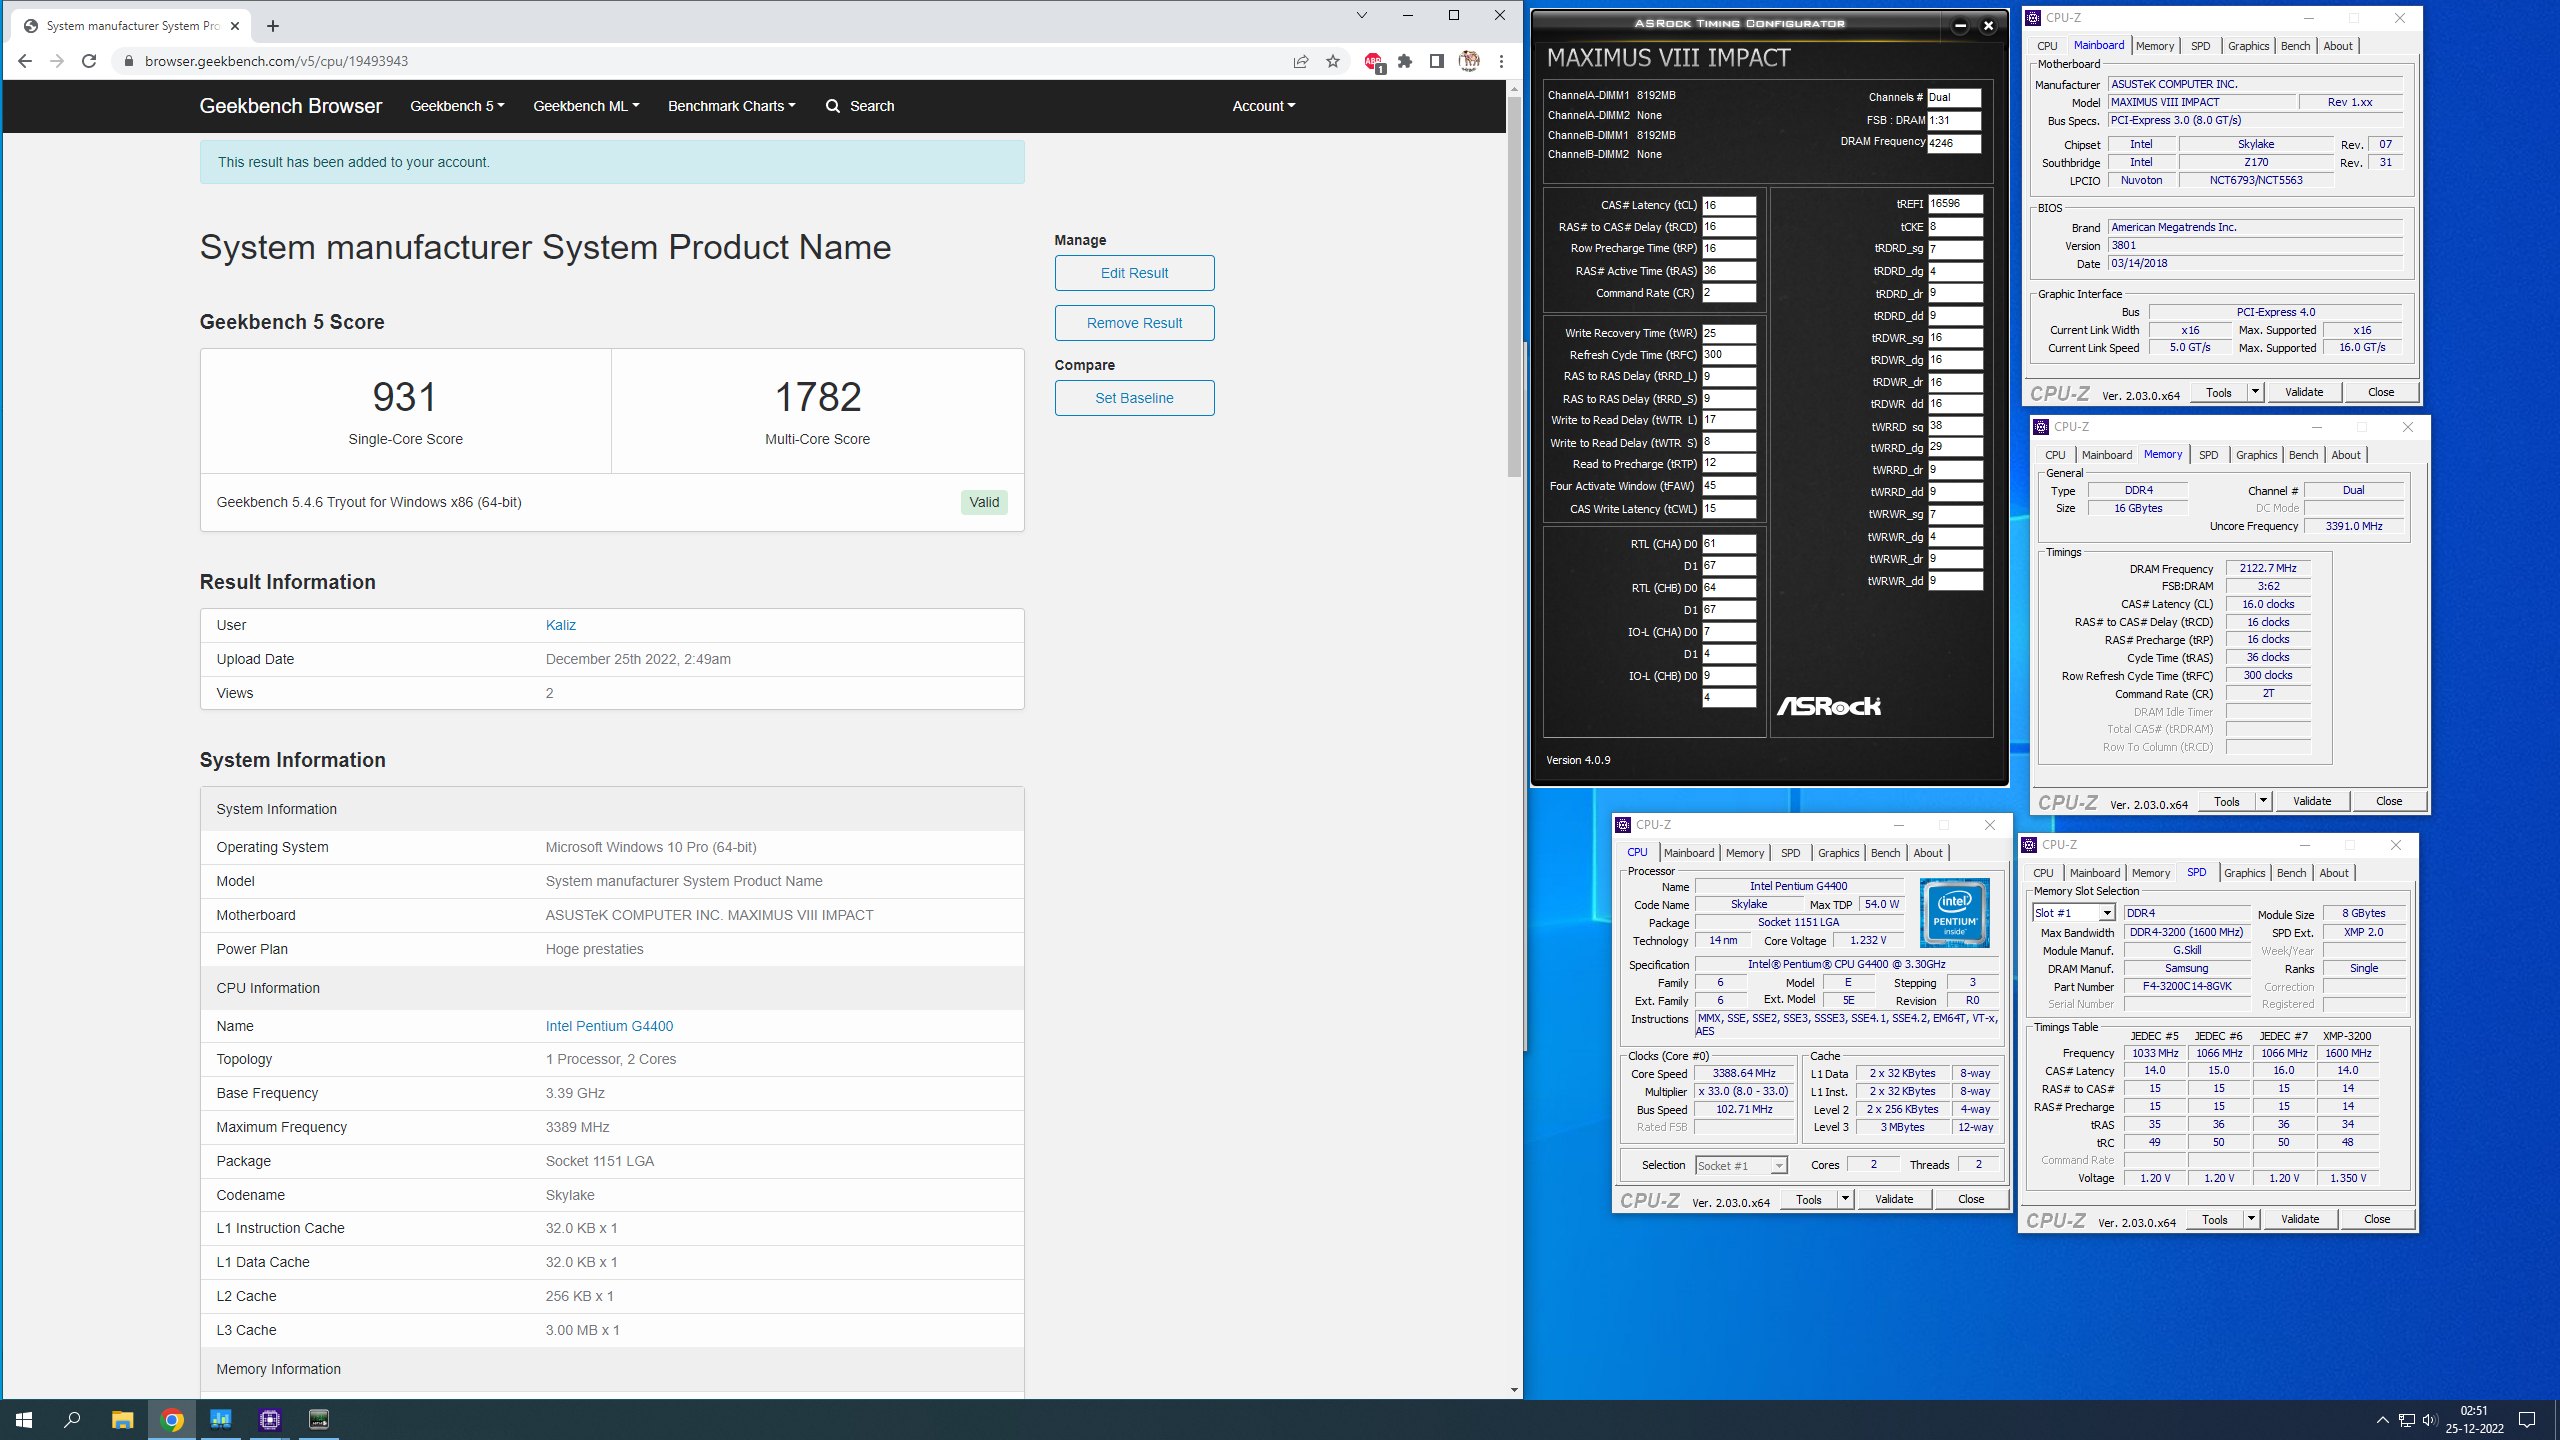Expand Tools dropdown arrow in Memory CPU-Z
This screenshot has height=1440, width=2560.
pyautogui.click(x=2263, y=801)
